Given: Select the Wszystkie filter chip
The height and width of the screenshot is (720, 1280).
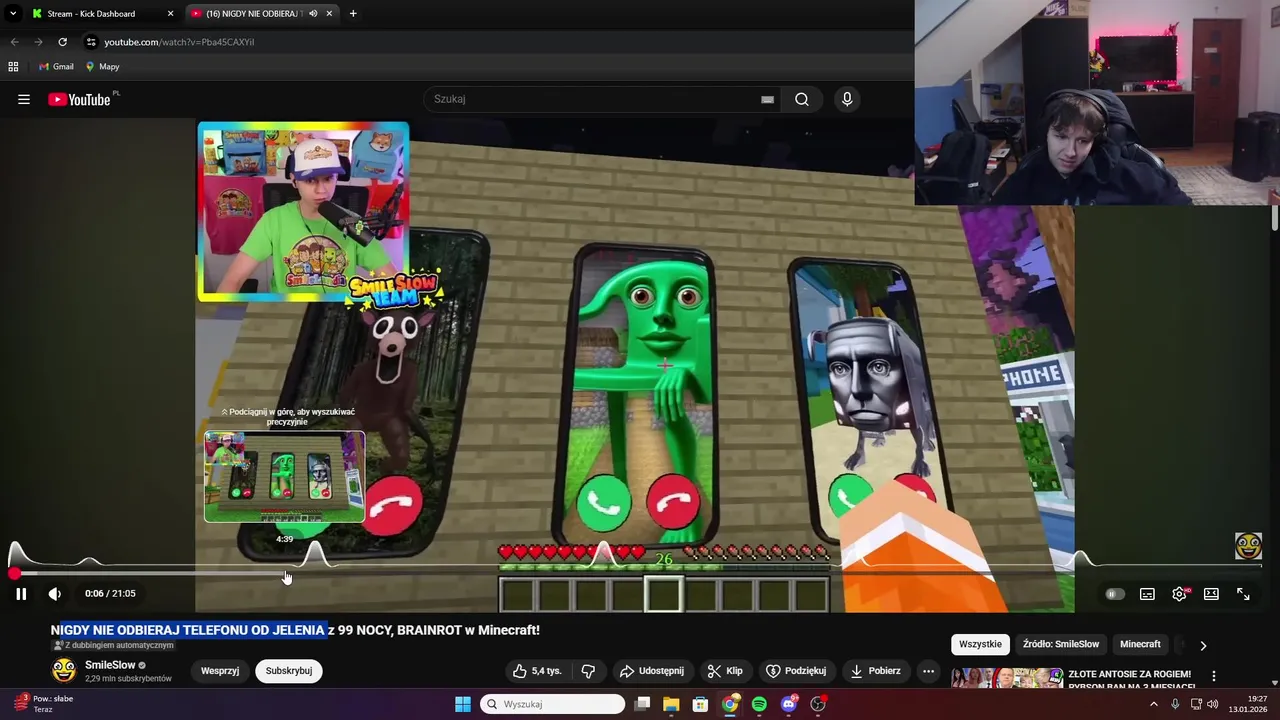Looking at the screenshot, I should click(980, 644).
